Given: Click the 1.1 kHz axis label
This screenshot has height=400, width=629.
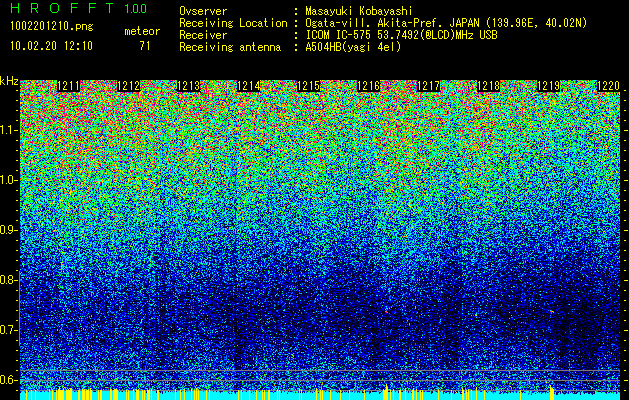Looking at the screenshot, I should (x=8, y=130).
